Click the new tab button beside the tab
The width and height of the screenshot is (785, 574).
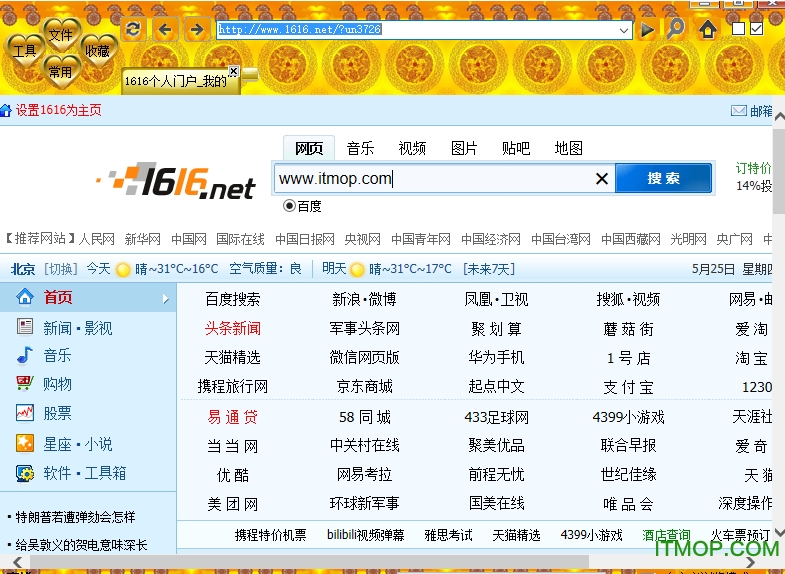pos(250,74)
